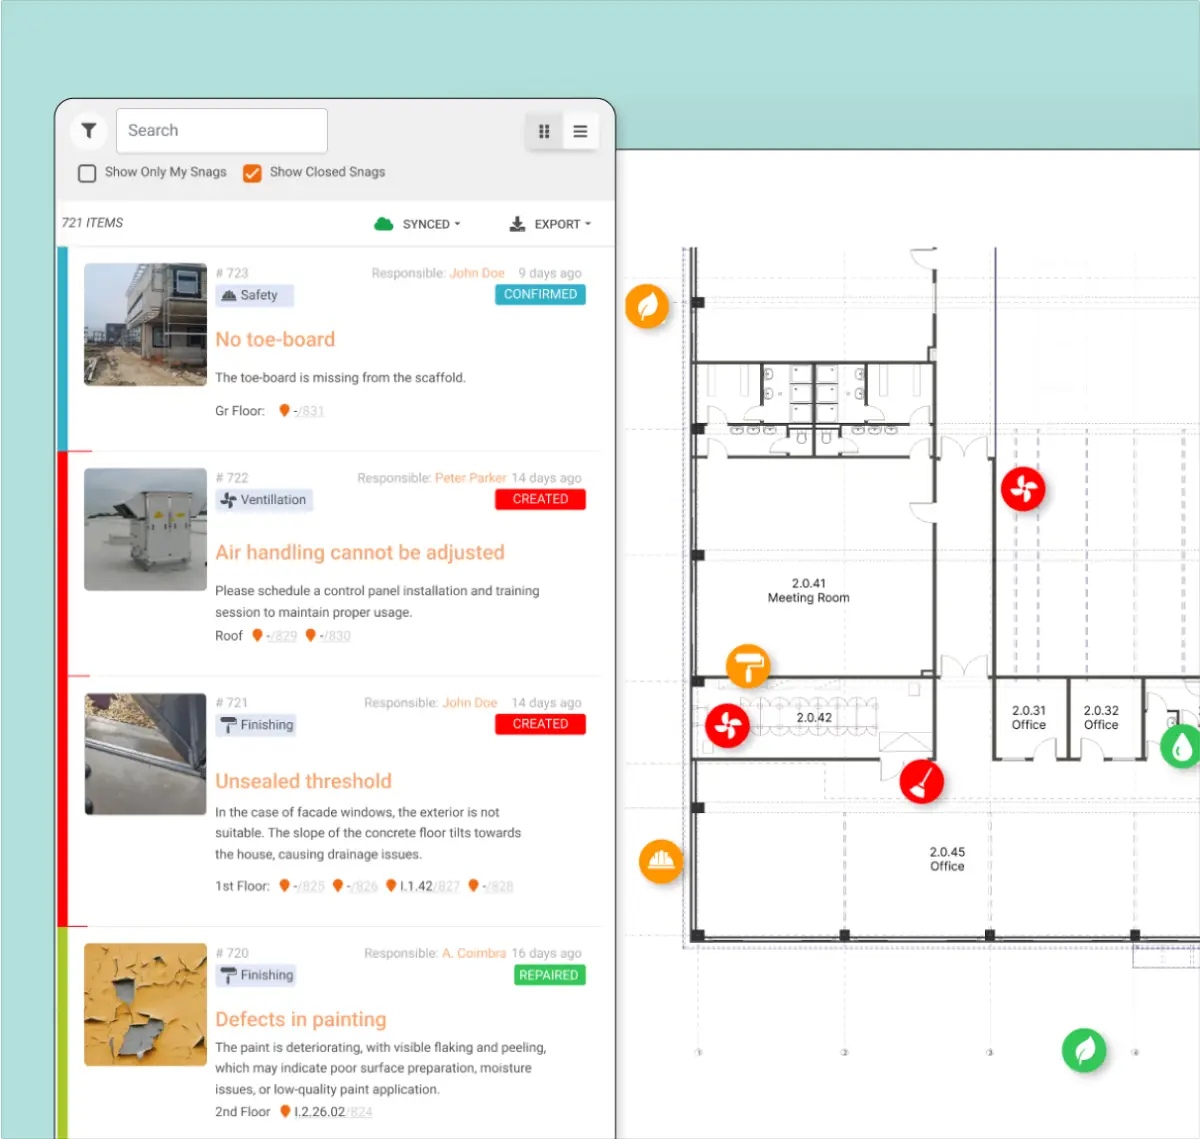Viewport: 1200px width, 1139px height.
Task: Click red fan marker near room 2.0.42
Action: click(x=727, y=725)
